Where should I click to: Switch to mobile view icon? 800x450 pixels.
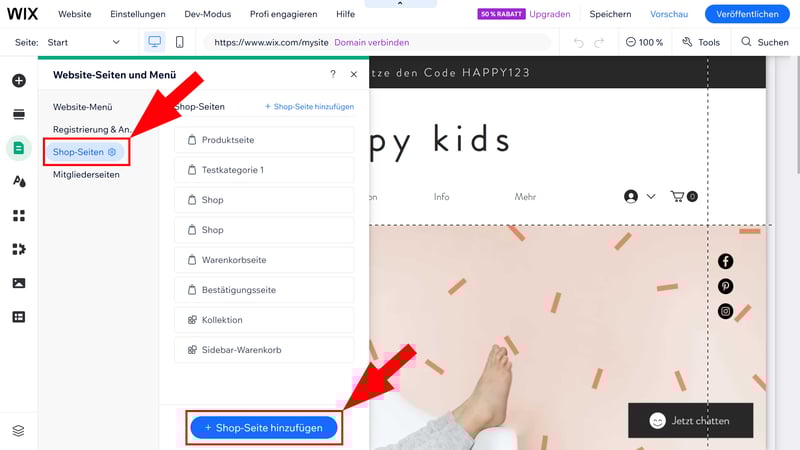point(180,42)
